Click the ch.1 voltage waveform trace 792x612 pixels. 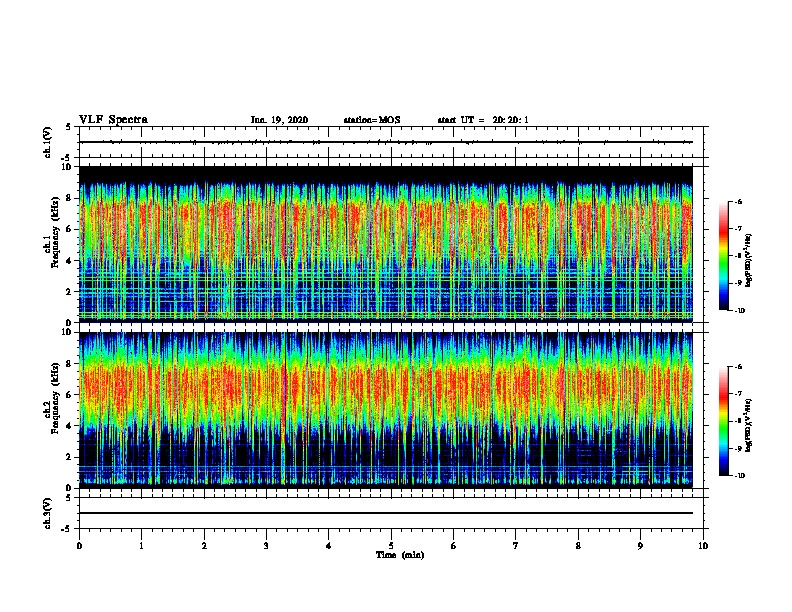[x=386, y=142]
